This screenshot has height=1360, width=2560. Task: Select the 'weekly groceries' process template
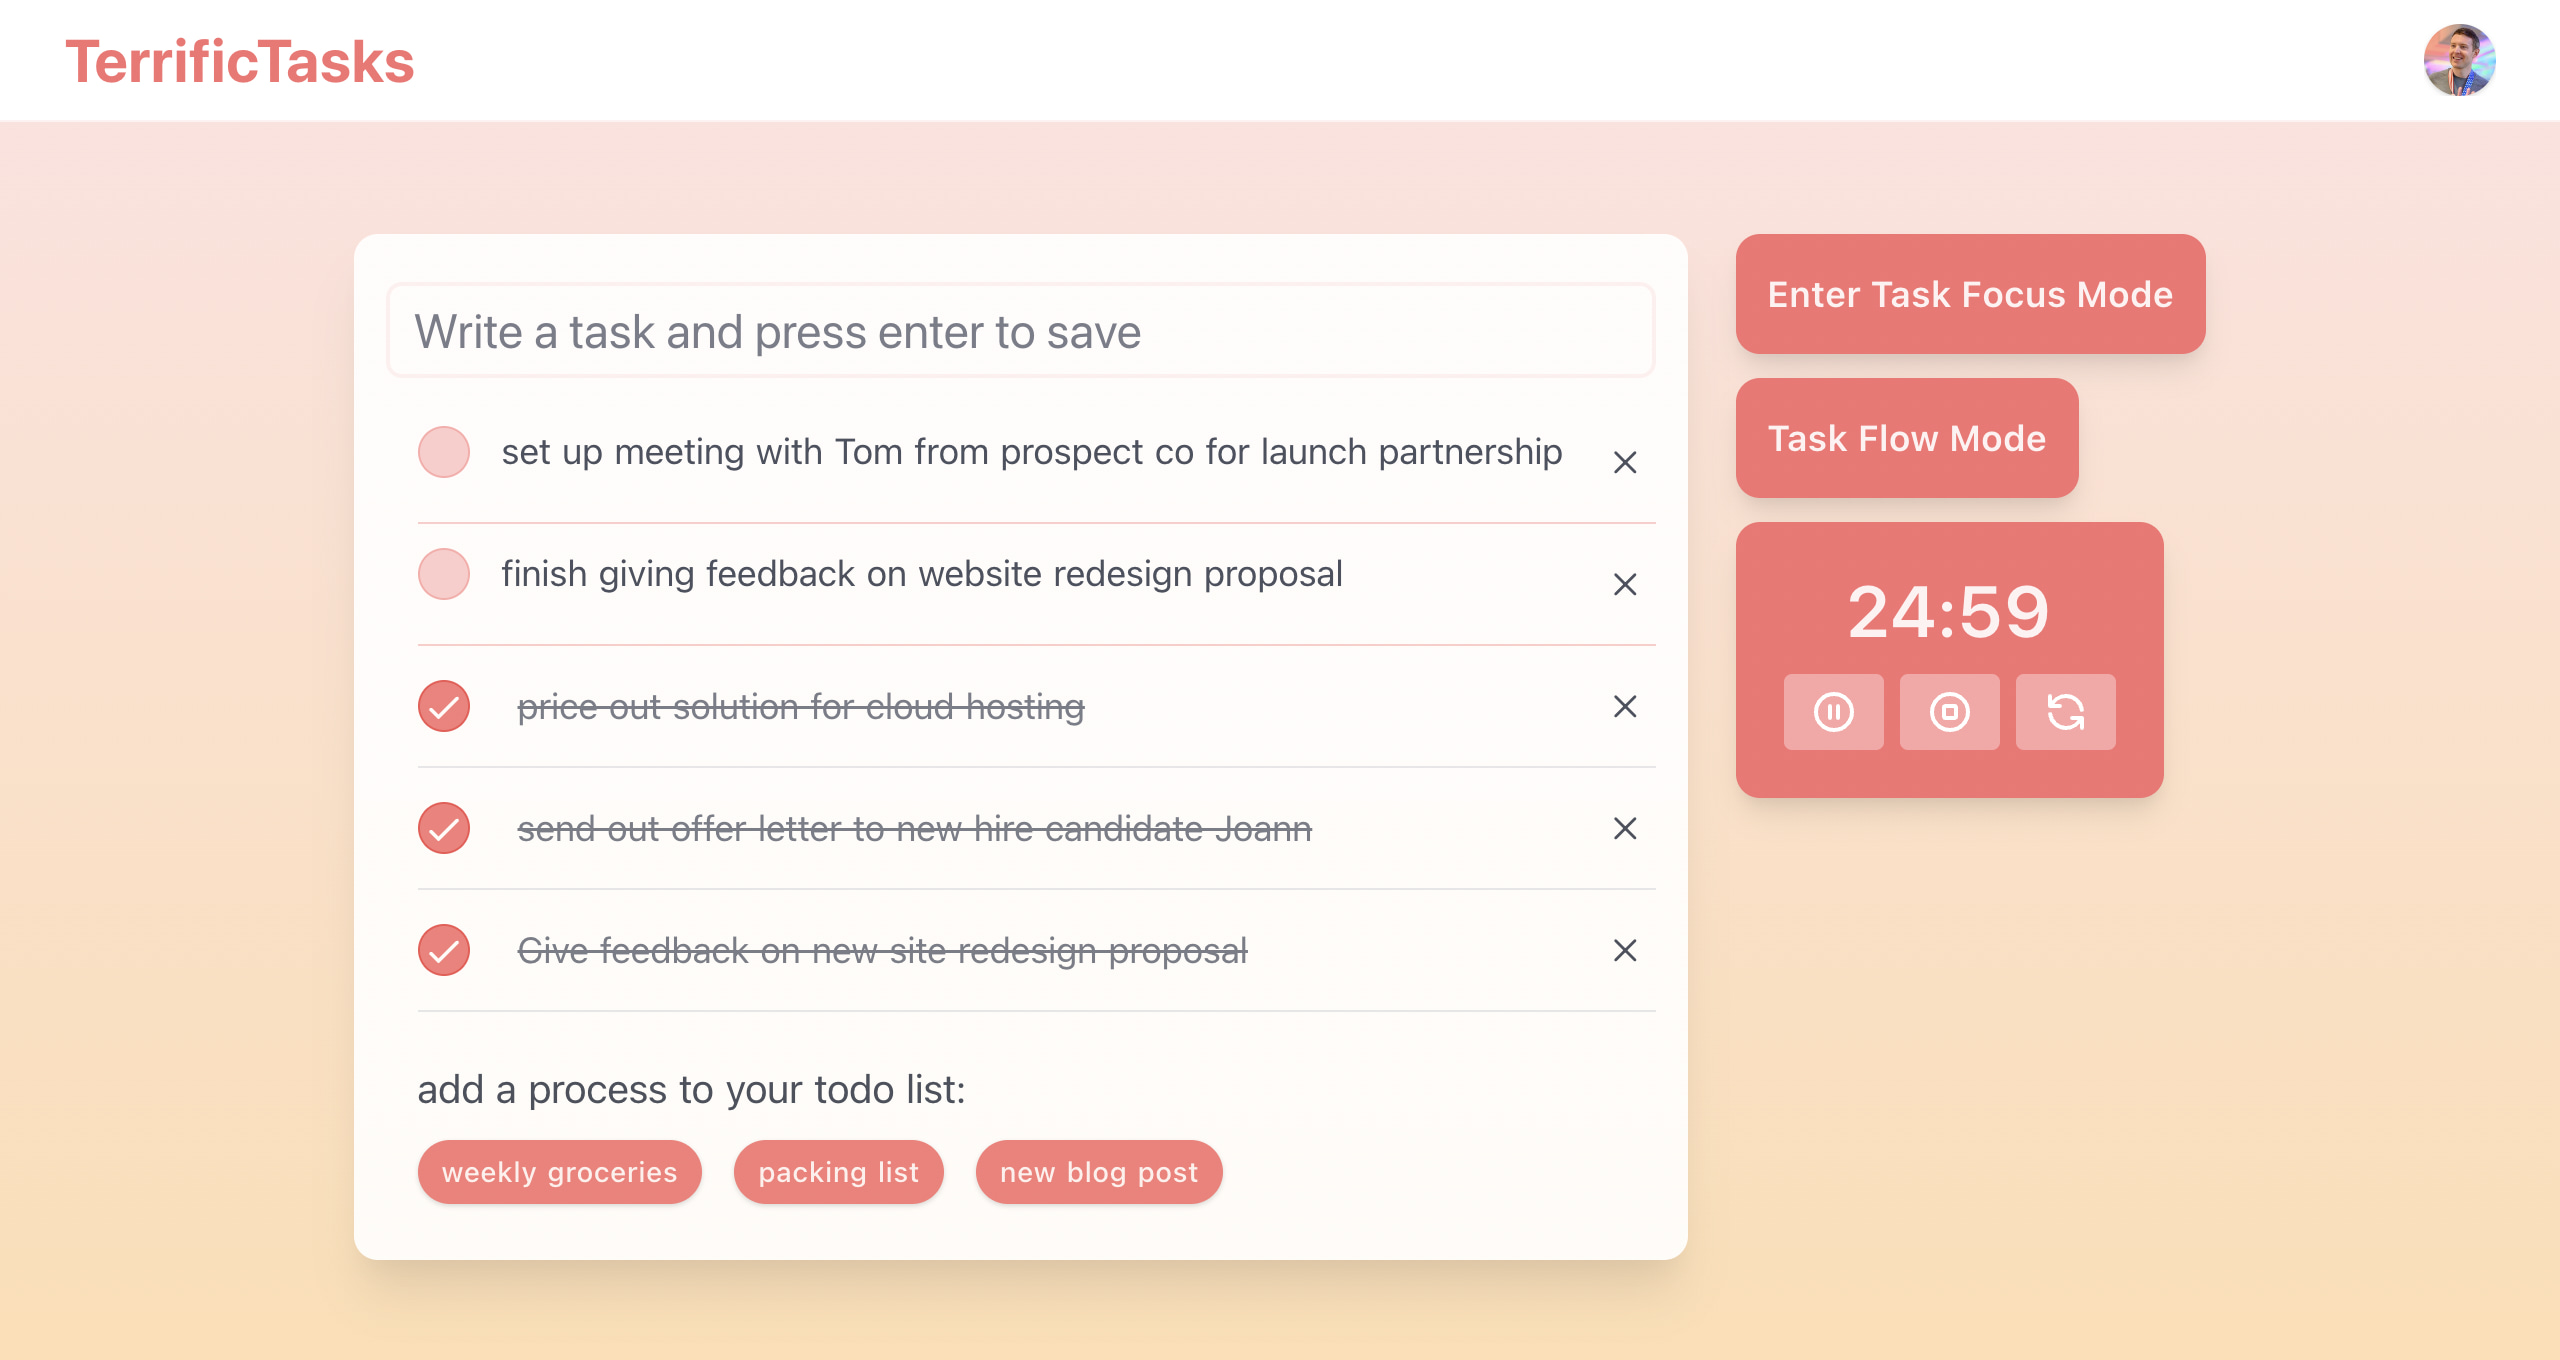pyautogui.click(x=559, y=1172)
